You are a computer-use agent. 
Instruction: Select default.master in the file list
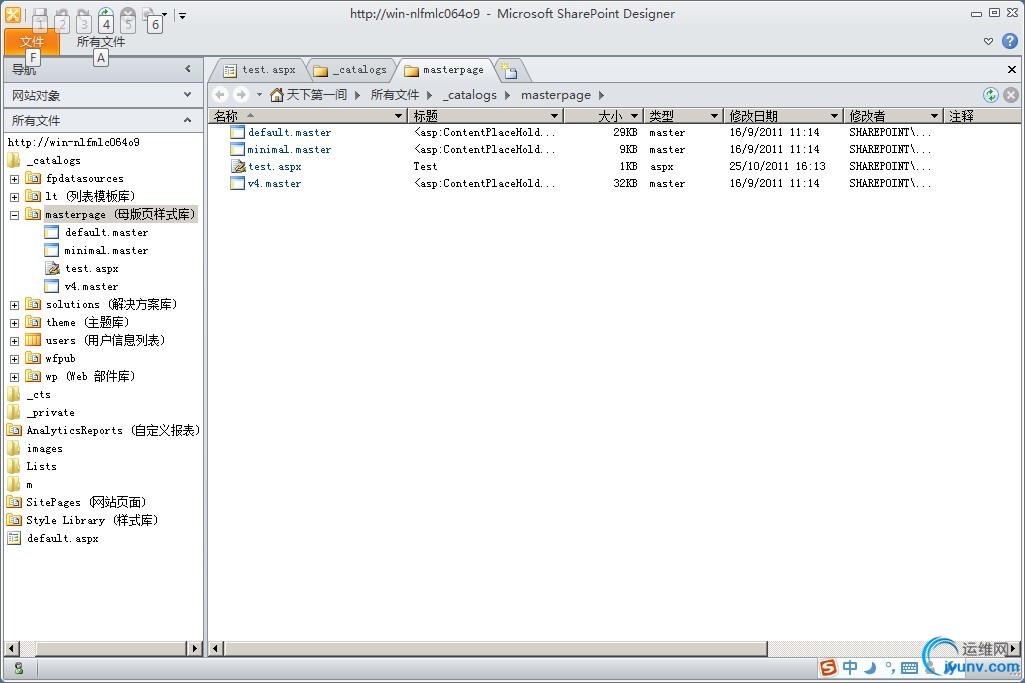click(290, 132)
